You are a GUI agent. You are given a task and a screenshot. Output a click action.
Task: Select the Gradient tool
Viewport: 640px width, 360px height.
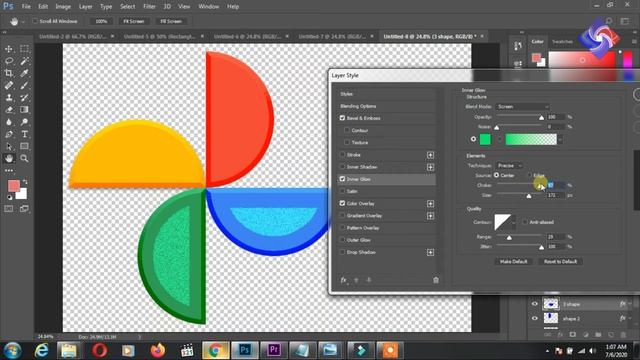pos(24,109)
